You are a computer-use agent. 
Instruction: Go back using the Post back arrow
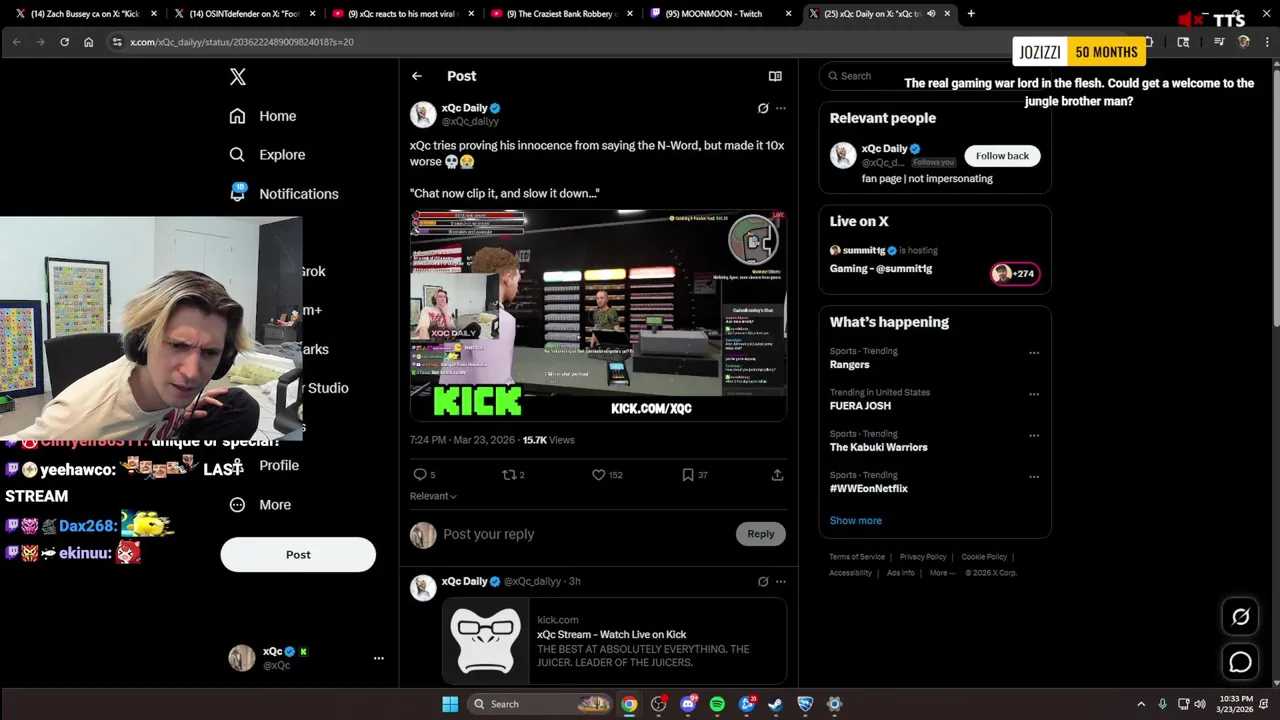pyautogui.click(x=417, y=76)
